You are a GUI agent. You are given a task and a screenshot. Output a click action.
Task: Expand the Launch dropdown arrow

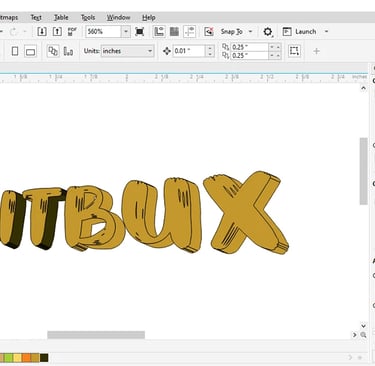pyautogui.click(x=326, y=32)
